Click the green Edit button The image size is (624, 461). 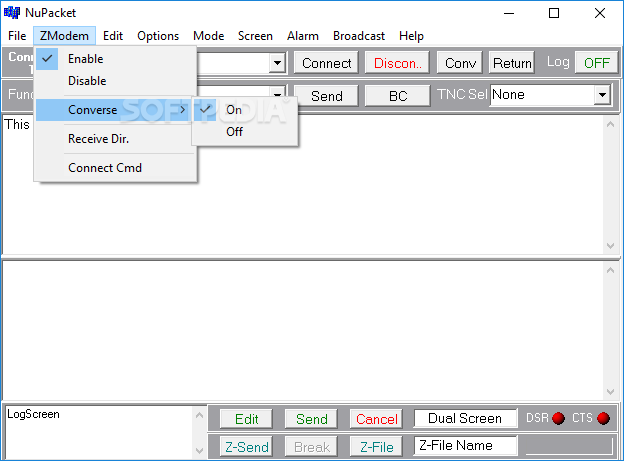click(x=246, y=419)
